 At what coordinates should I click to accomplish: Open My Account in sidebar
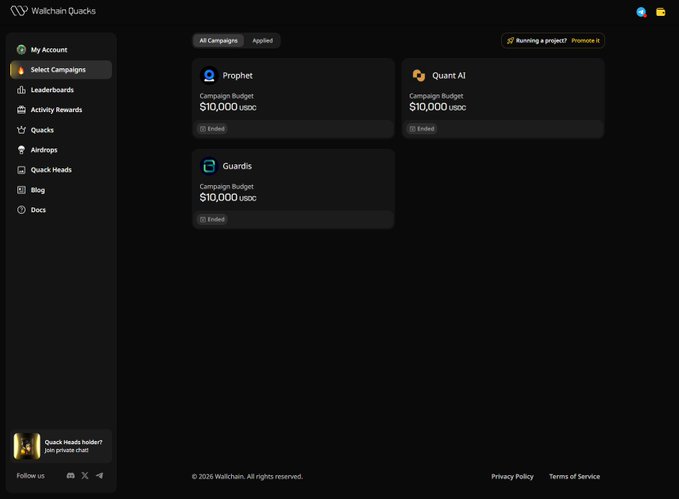point(61,50)
